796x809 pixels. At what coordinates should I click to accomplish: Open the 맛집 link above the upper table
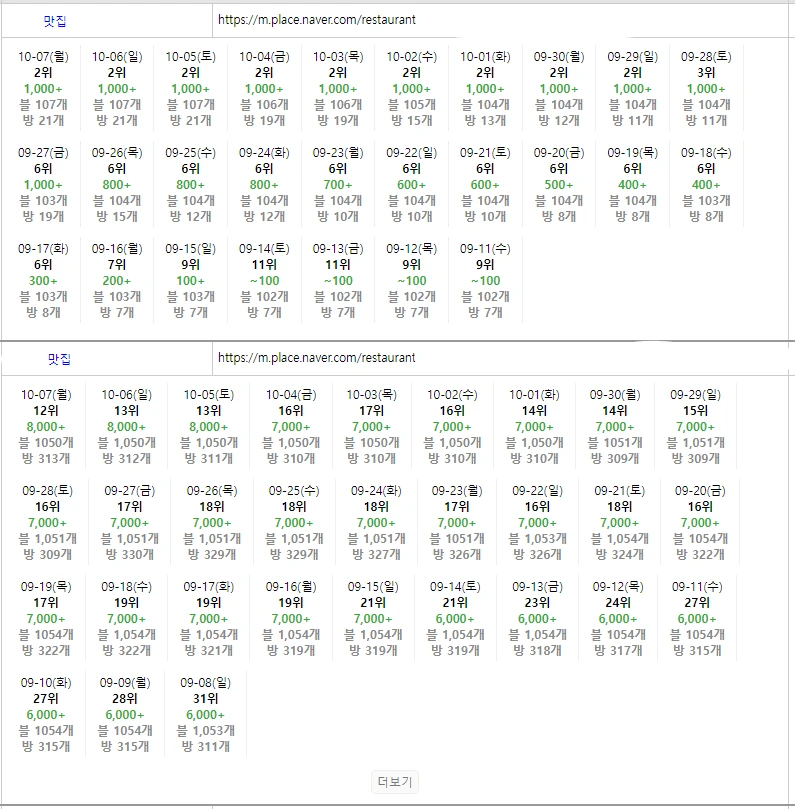click(57, 20)
